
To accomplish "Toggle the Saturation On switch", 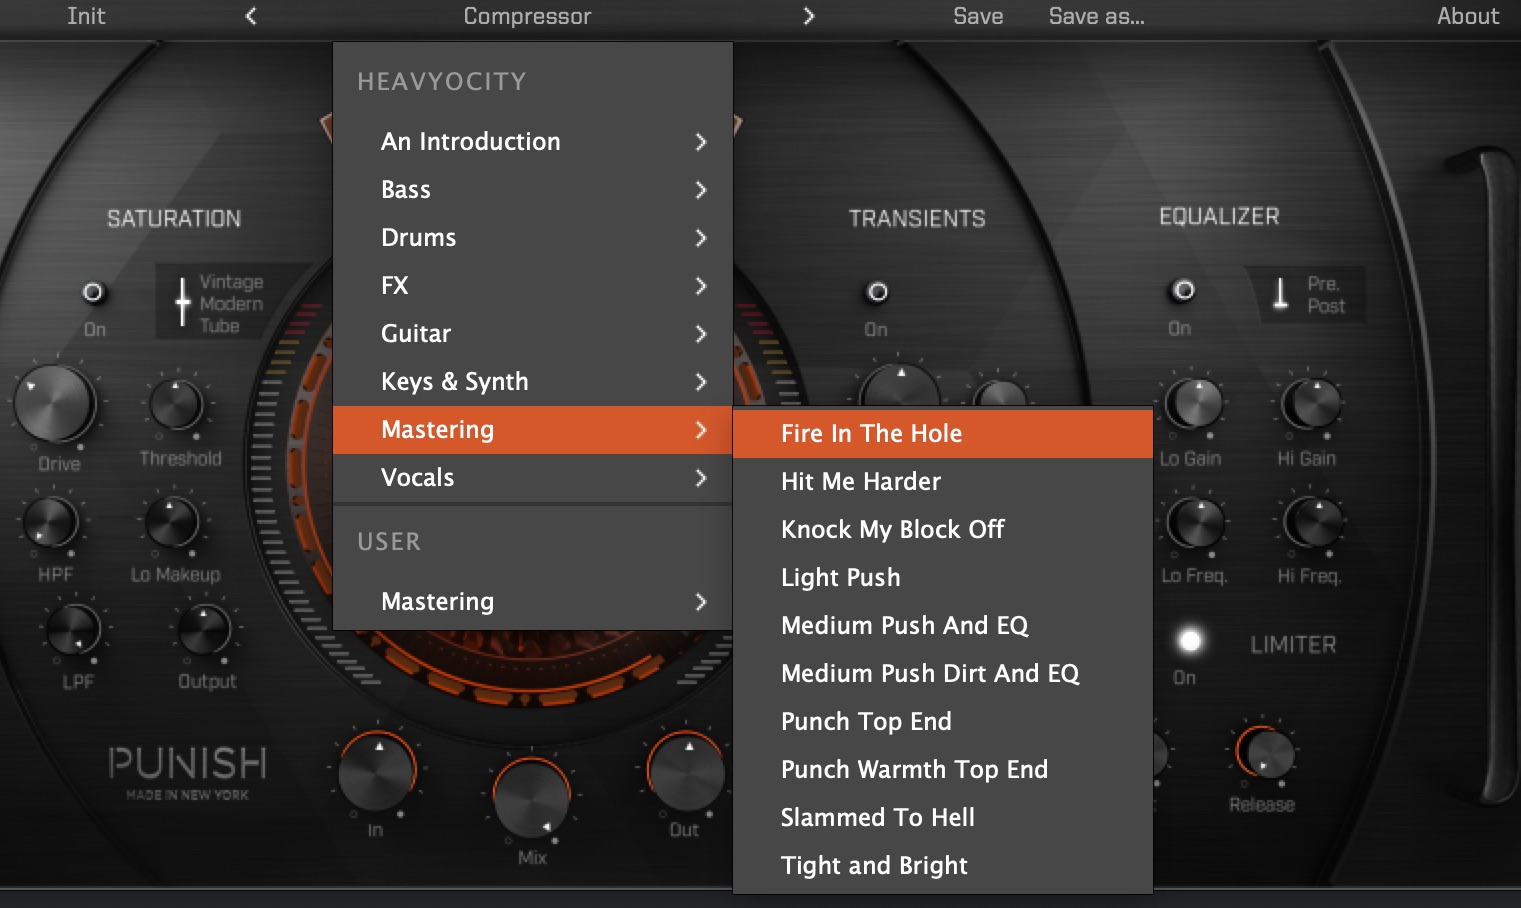I will (93, 293).
